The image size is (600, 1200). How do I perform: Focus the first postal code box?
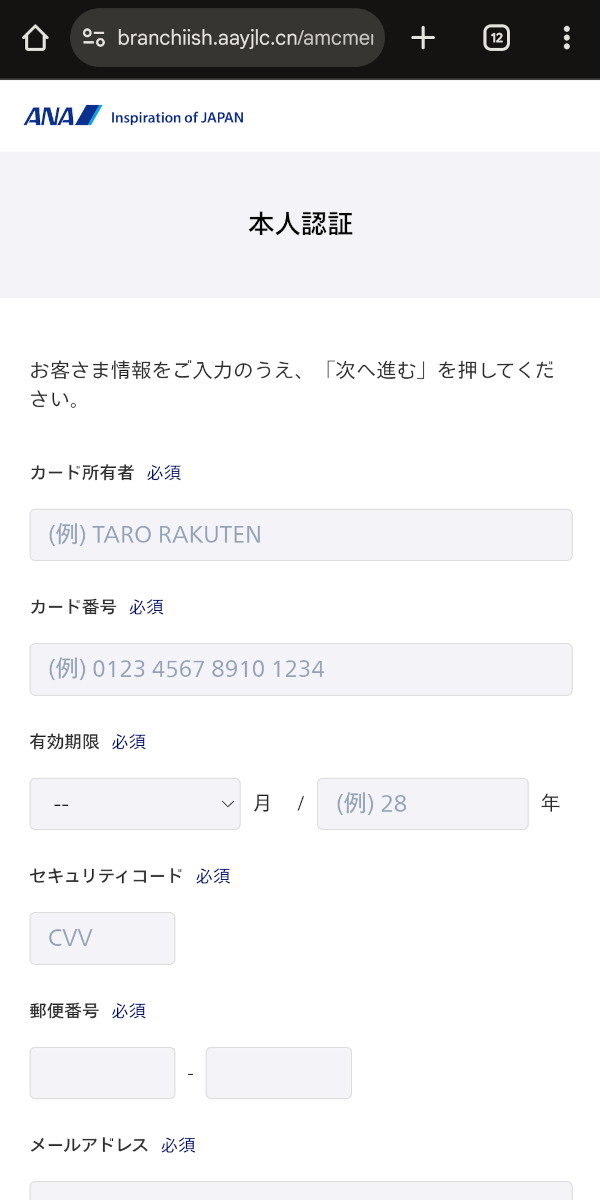coord(102,1073)
